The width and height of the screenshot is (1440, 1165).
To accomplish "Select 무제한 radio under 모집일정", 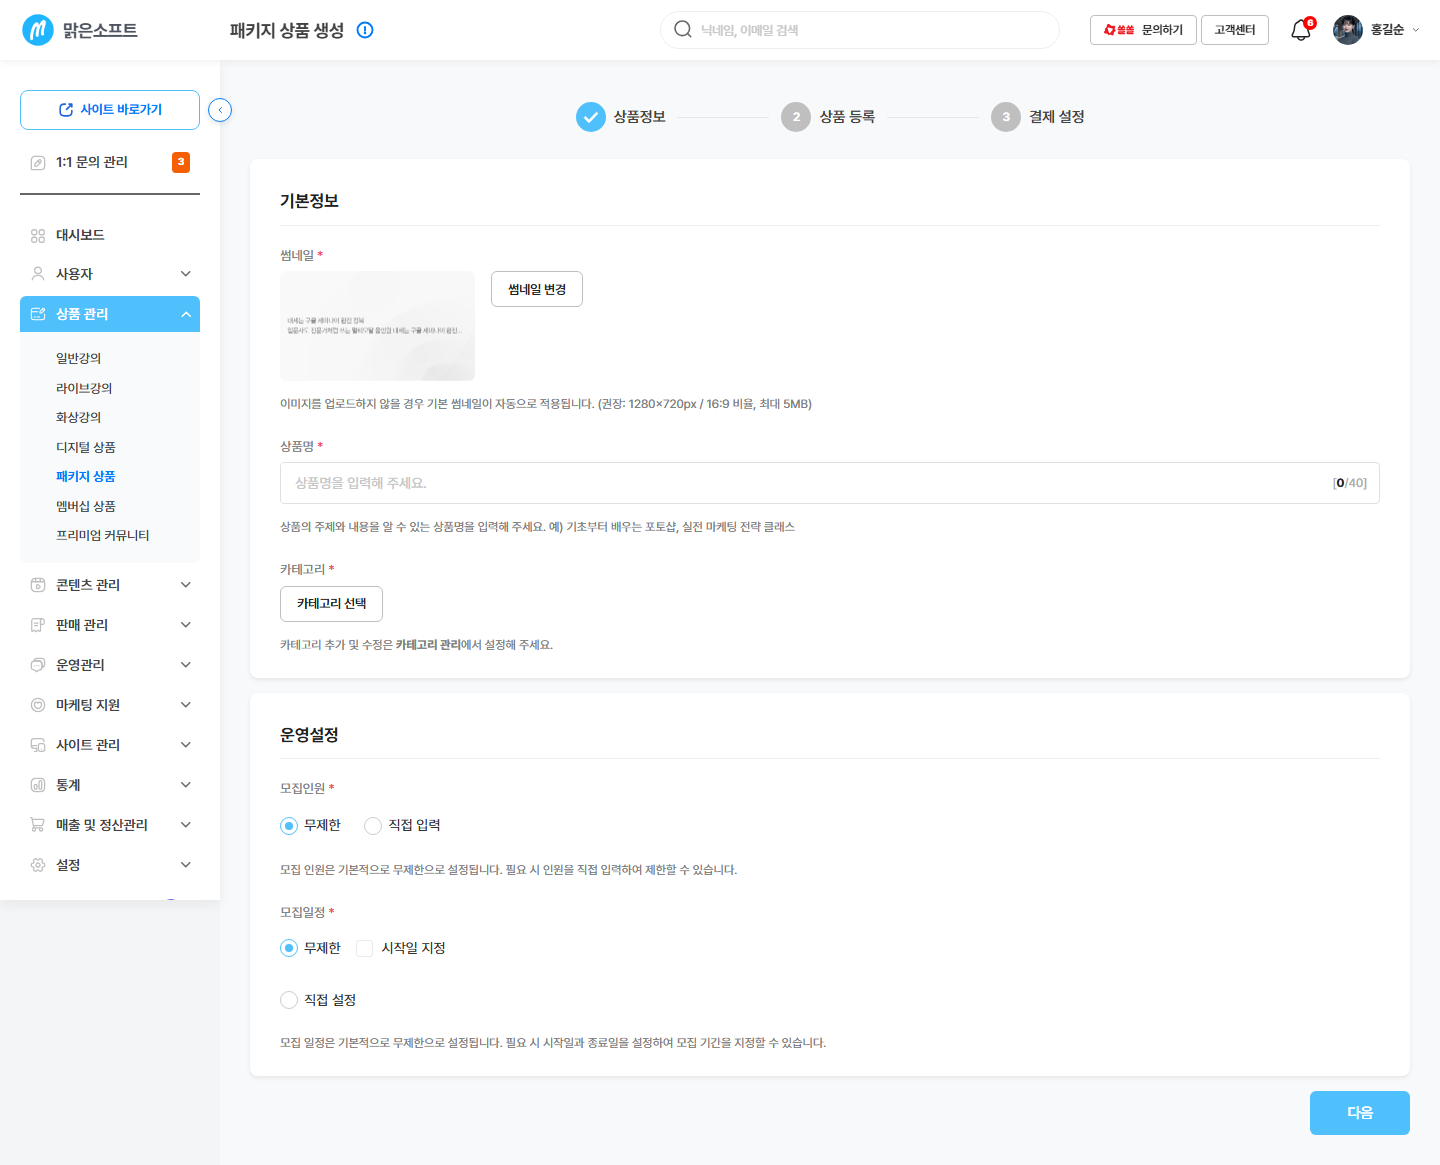I will 289,948.
